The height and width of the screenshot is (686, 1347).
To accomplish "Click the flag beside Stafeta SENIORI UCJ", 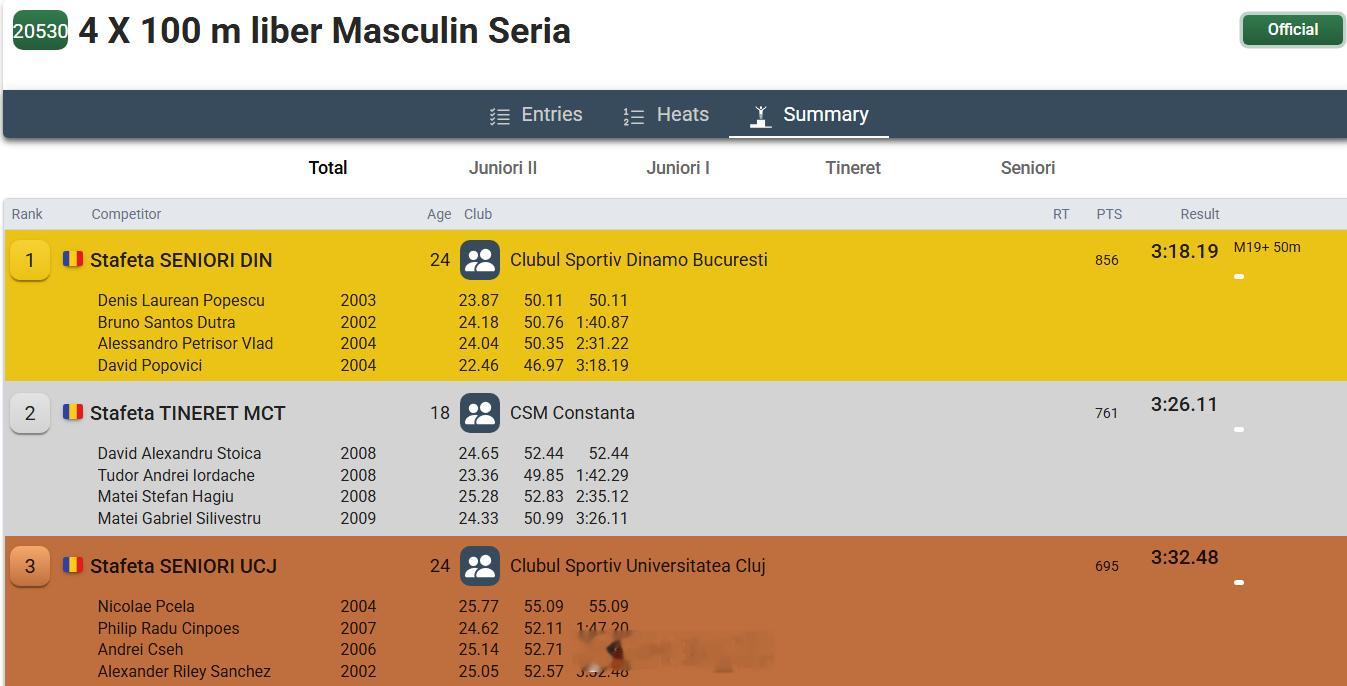I will pyautogui.click(x=73, y=565).
